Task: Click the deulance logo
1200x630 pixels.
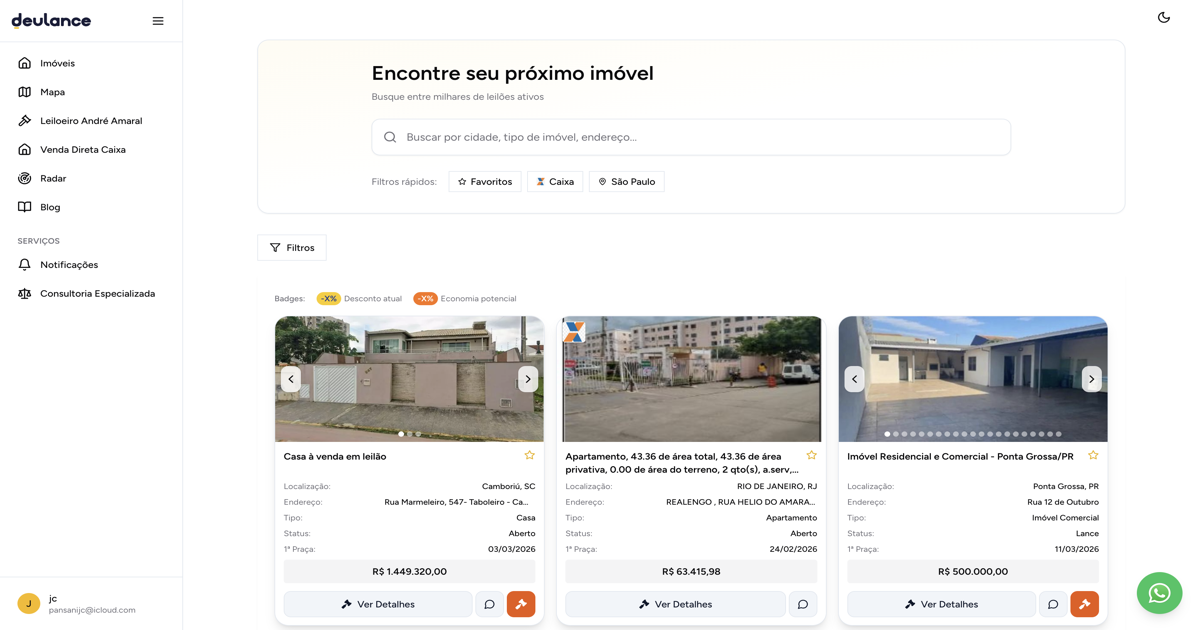Action: click(x=51, y=20)
